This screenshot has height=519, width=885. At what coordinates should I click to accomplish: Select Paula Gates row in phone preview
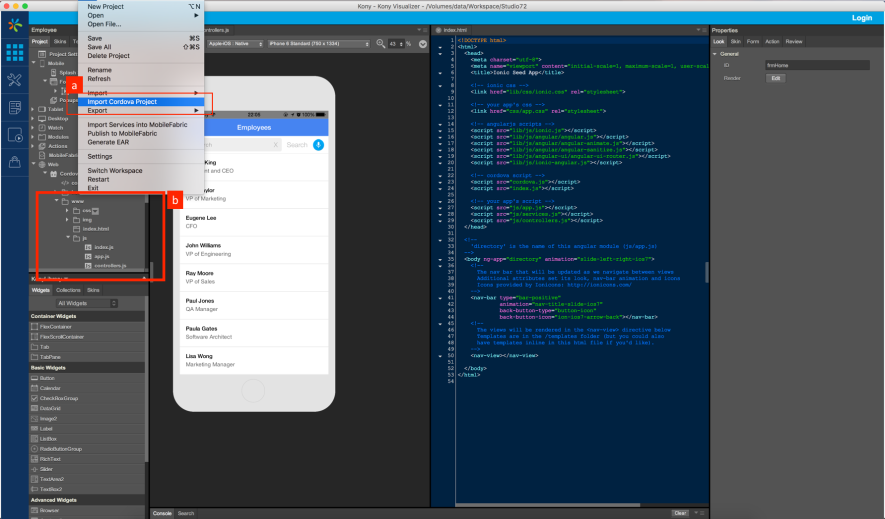tap(254, 333)
